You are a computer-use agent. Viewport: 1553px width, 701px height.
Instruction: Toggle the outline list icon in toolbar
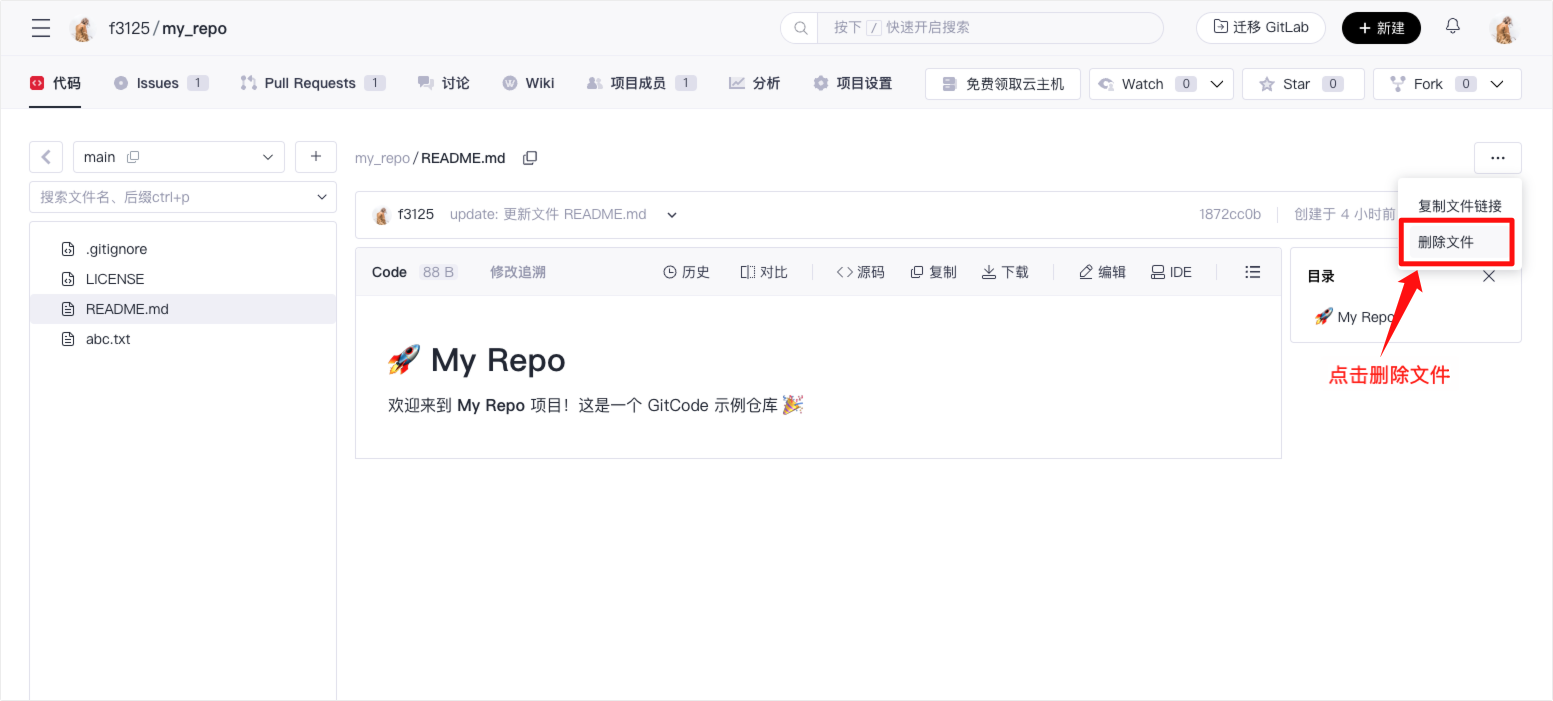(x=1252, y=272)
